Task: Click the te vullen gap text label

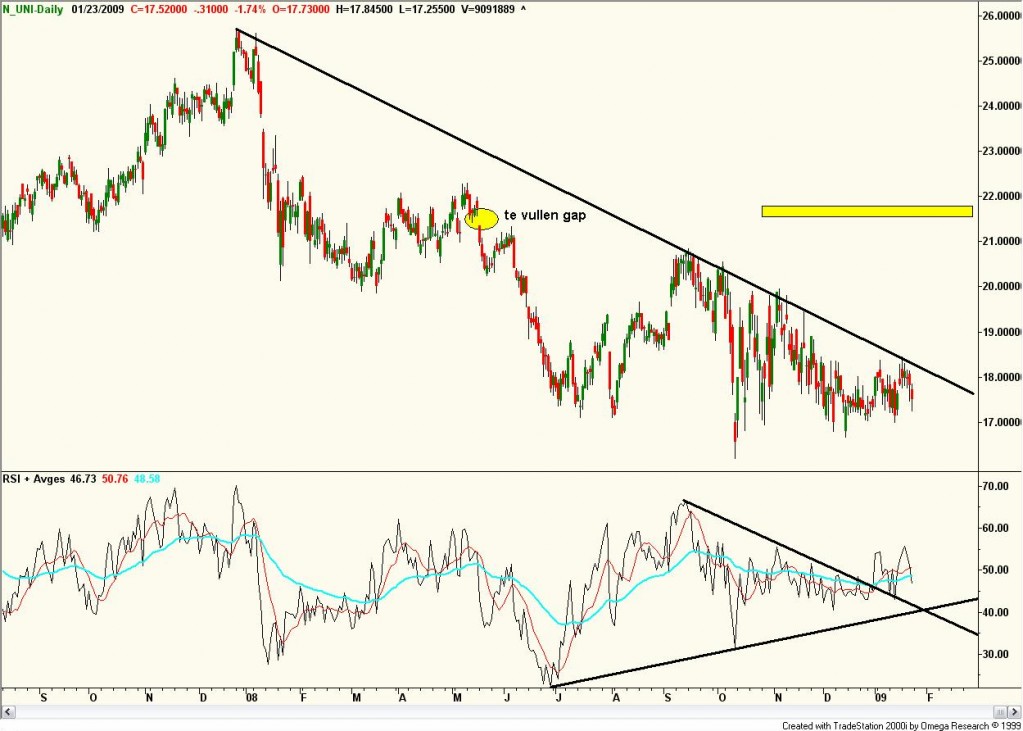Action: 544,215
